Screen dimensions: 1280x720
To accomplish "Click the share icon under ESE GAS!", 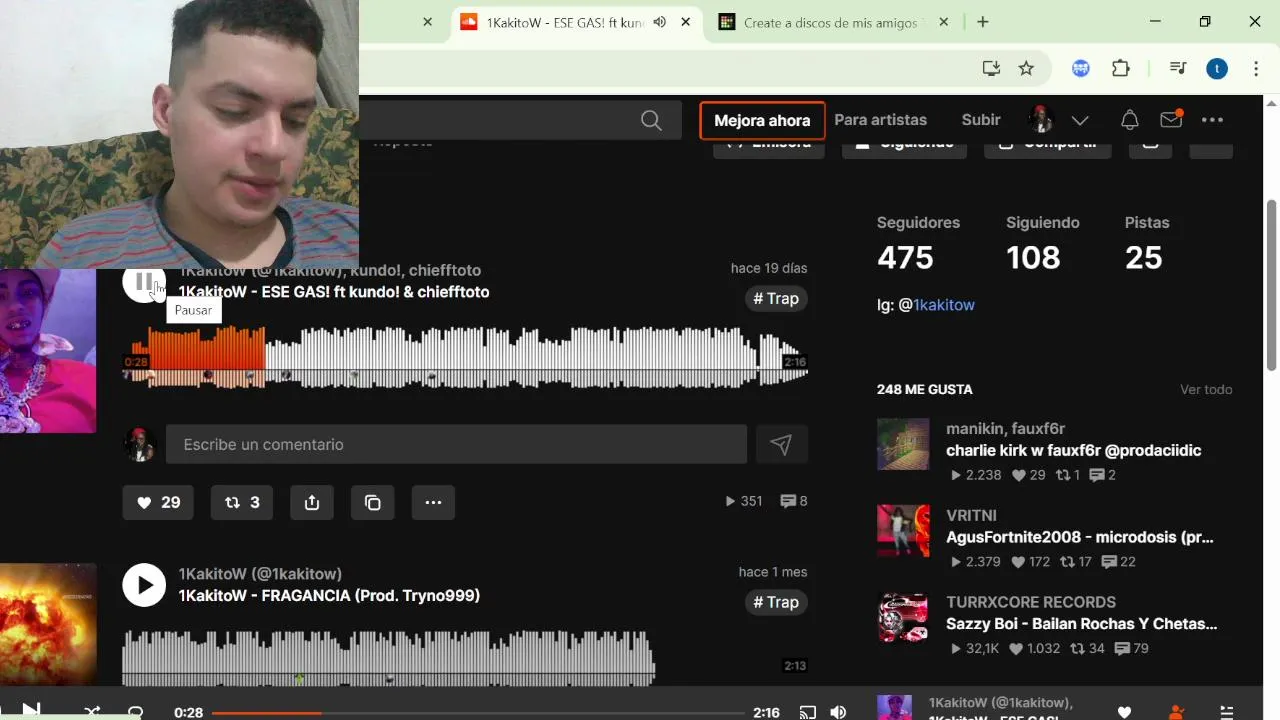I will pyautogui.click(x=312, y=502).
